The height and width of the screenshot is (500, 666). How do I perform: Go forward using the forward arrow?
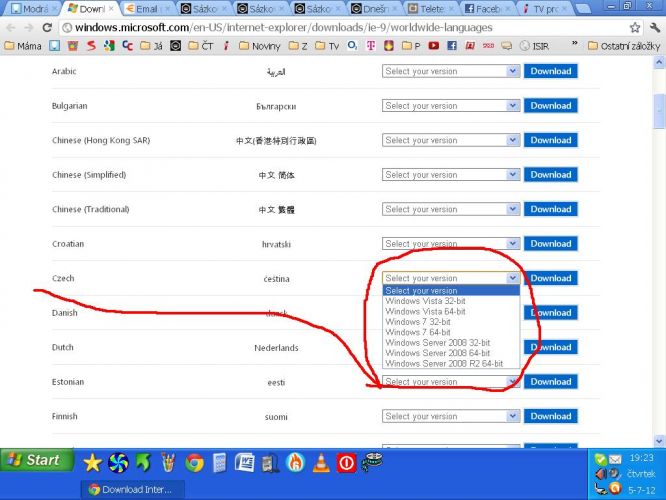click(28, 28)
